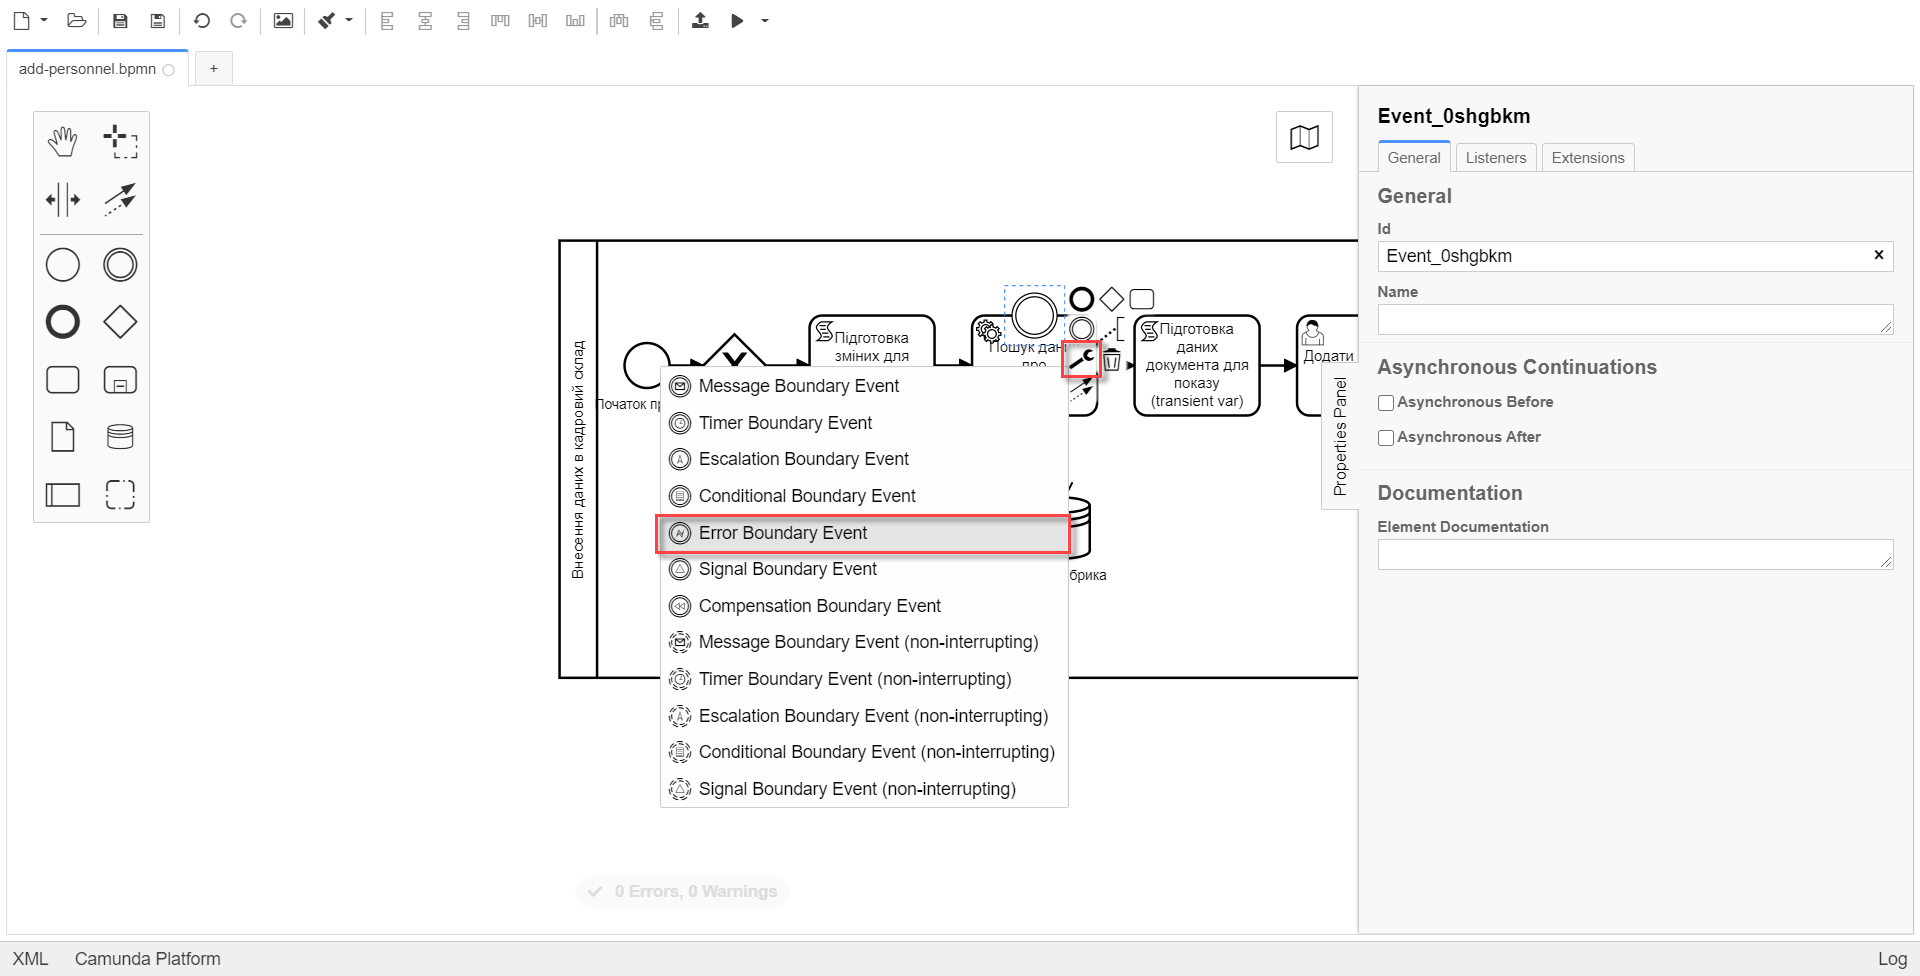Click the undo toolbar icon
Viewport: 1920px width, 976px height.
click(202, 21)
